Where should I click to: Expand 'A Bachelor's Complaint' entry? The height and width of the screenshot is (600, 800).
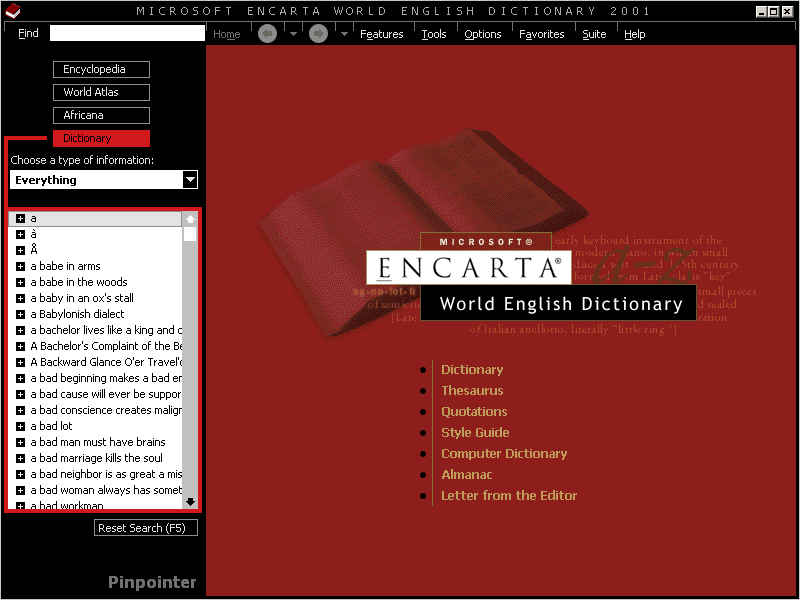coord(20,346)
